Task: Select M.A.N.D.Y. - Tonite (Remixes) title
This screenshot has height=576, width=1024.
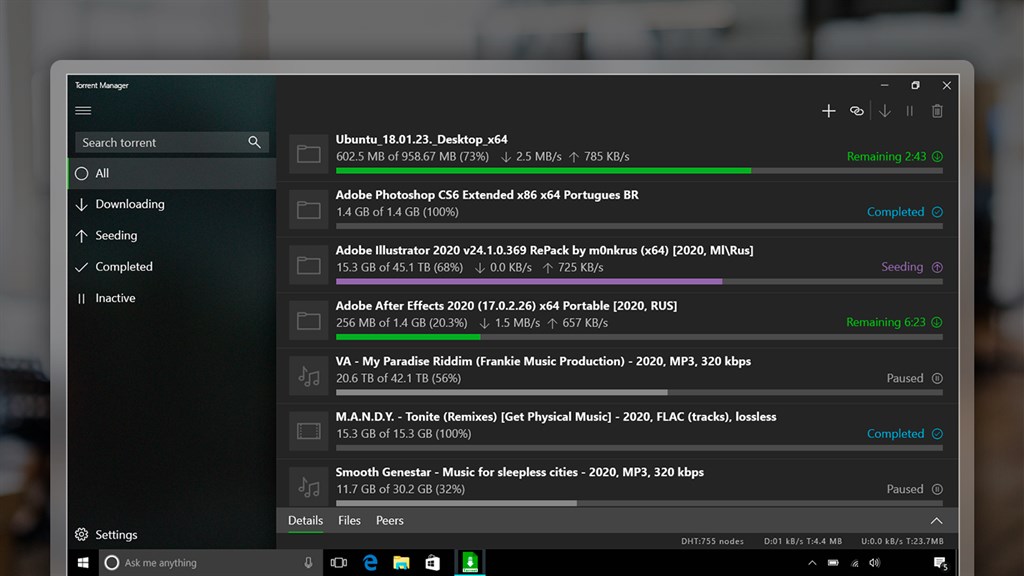Action: coord(556,417)
